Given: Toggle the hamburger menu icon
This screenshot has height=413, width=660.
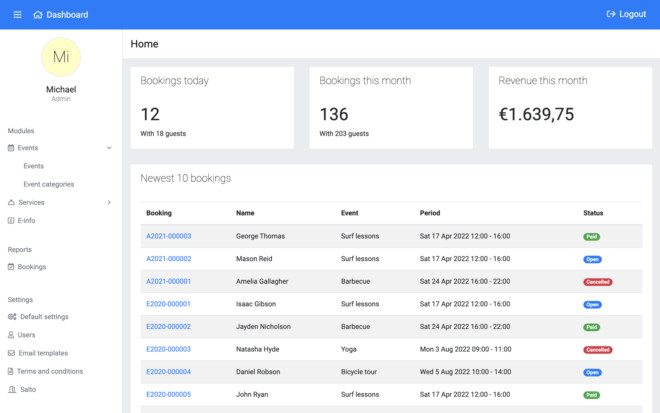Looking at the screenshot, I should point(17,15).
